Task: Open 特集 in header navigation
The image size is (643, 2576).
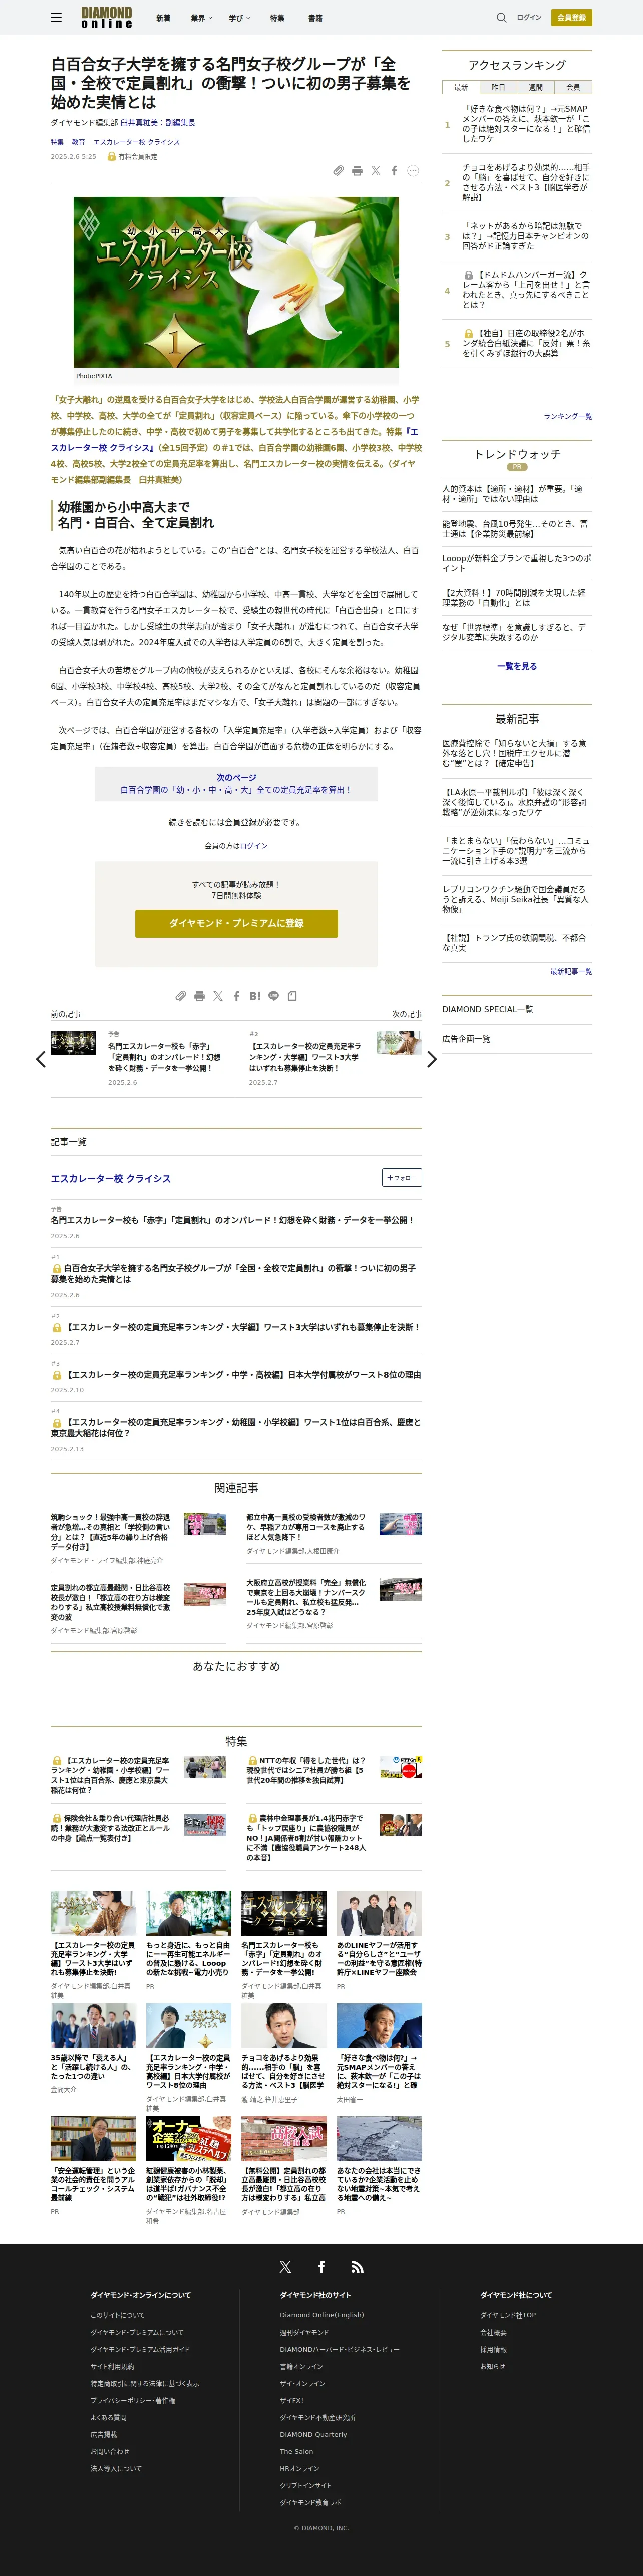Action: coord(277,18)
